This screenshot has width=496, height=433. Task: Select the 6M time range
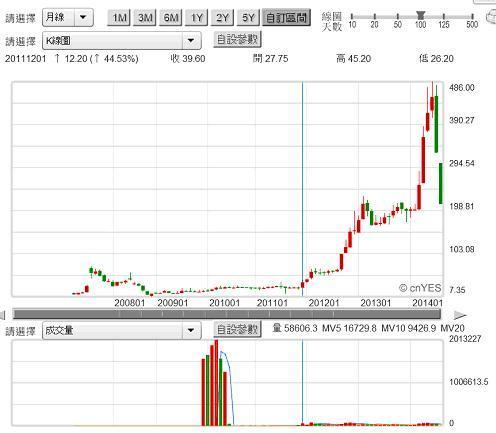171,18
